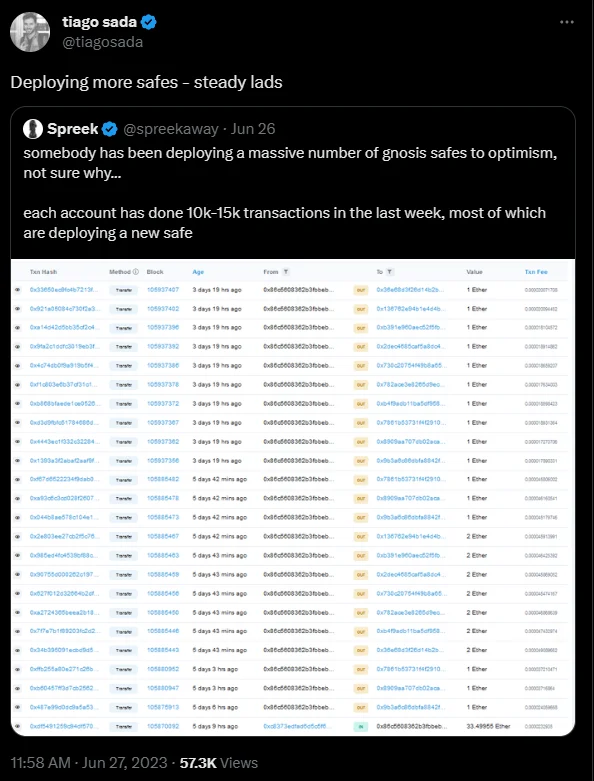Toggle eye icon for block 105937407 row

click(17, 289)
